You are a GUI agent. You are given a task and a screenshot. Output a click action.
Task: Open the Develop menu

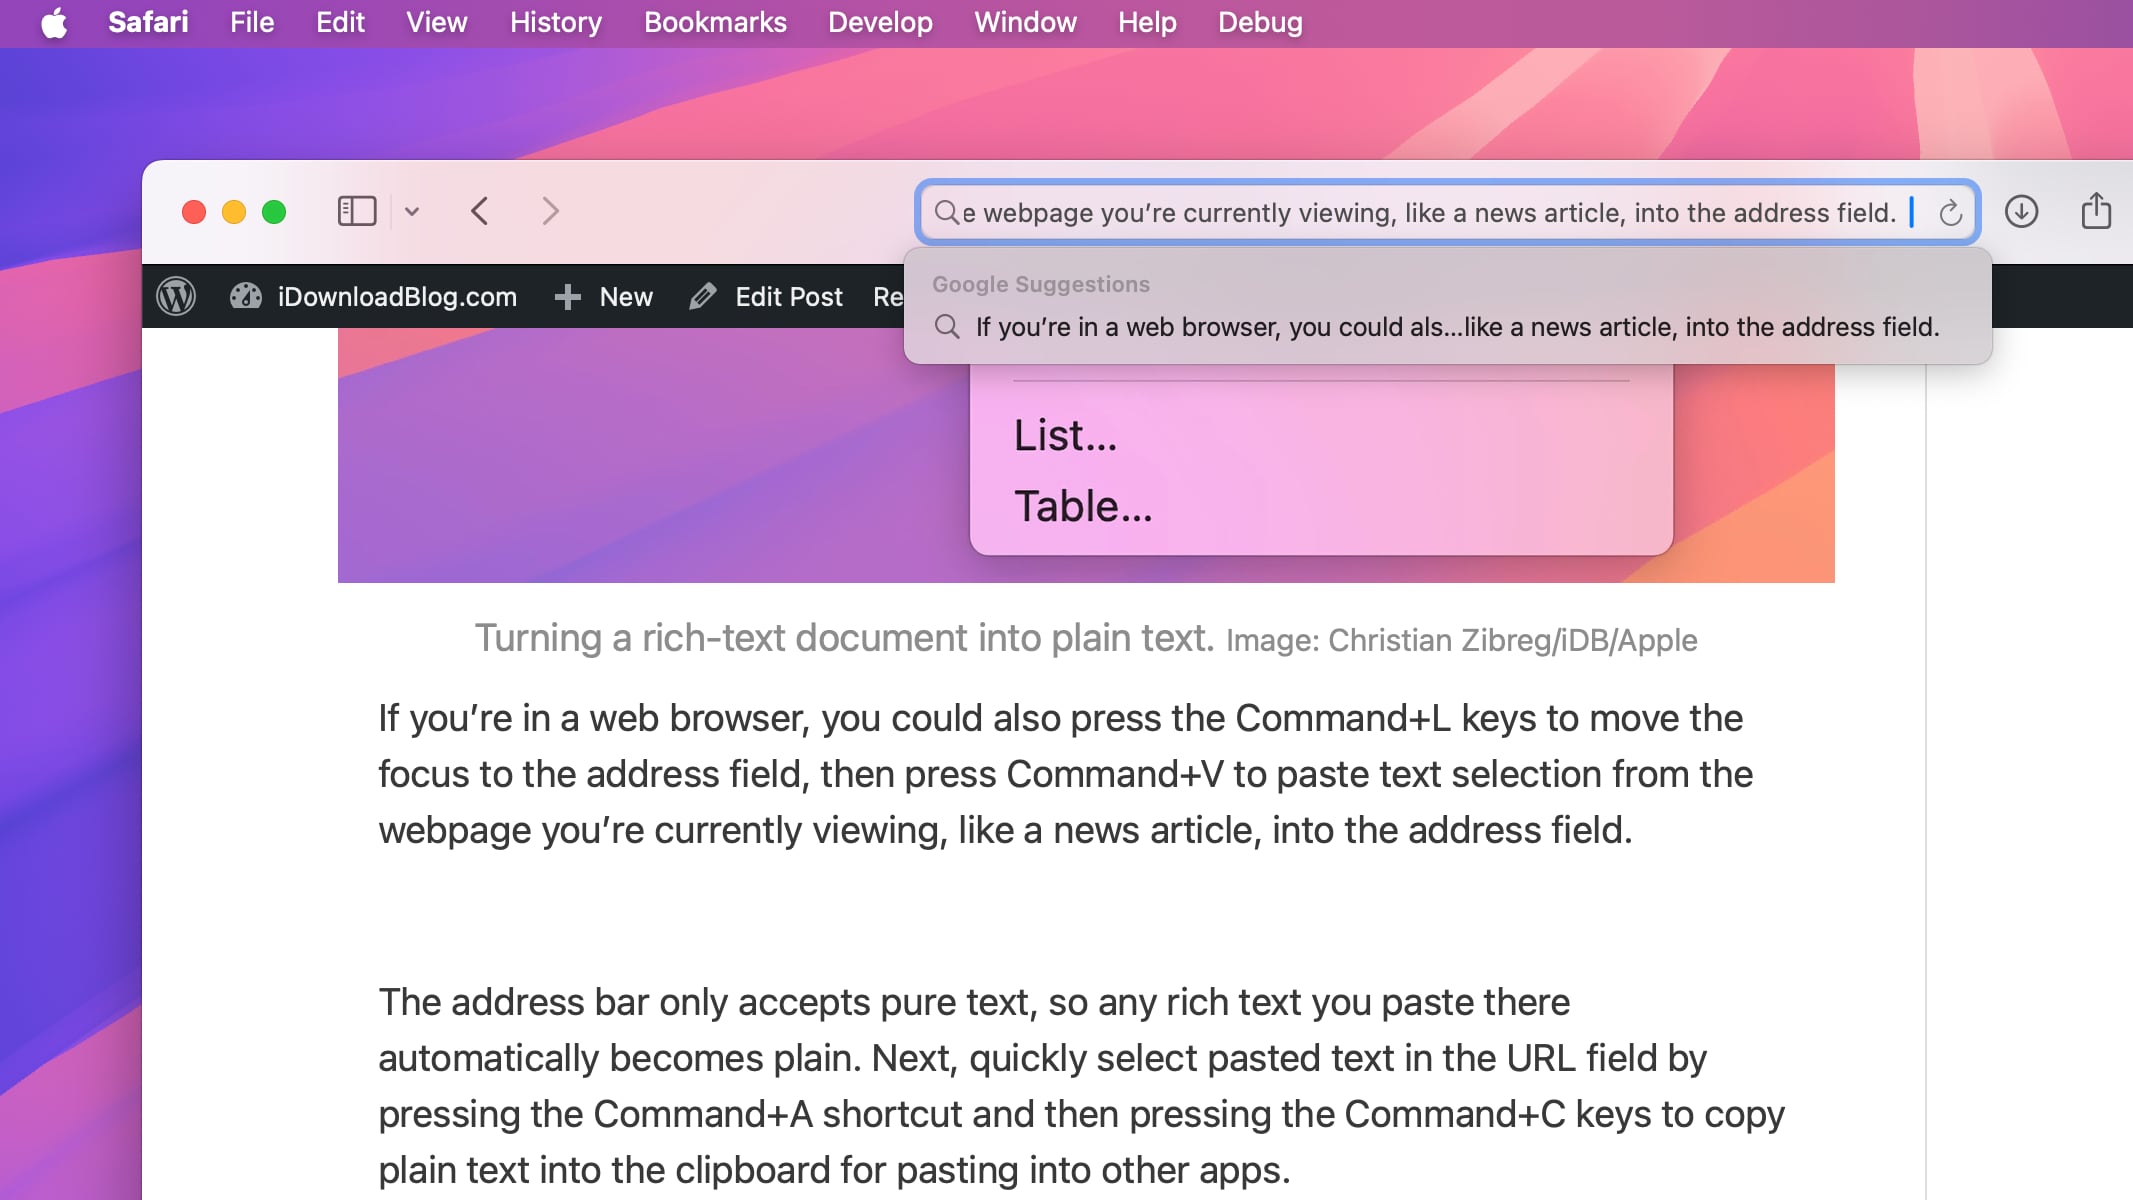880,22
